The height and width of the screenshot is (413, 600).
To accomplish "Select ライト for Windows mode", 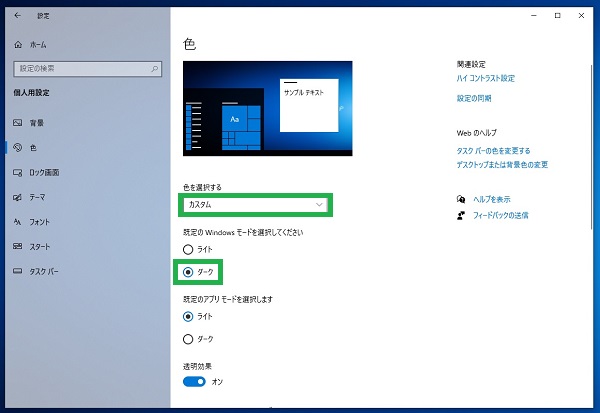I will pyautogui.click(x=188, y=250).
